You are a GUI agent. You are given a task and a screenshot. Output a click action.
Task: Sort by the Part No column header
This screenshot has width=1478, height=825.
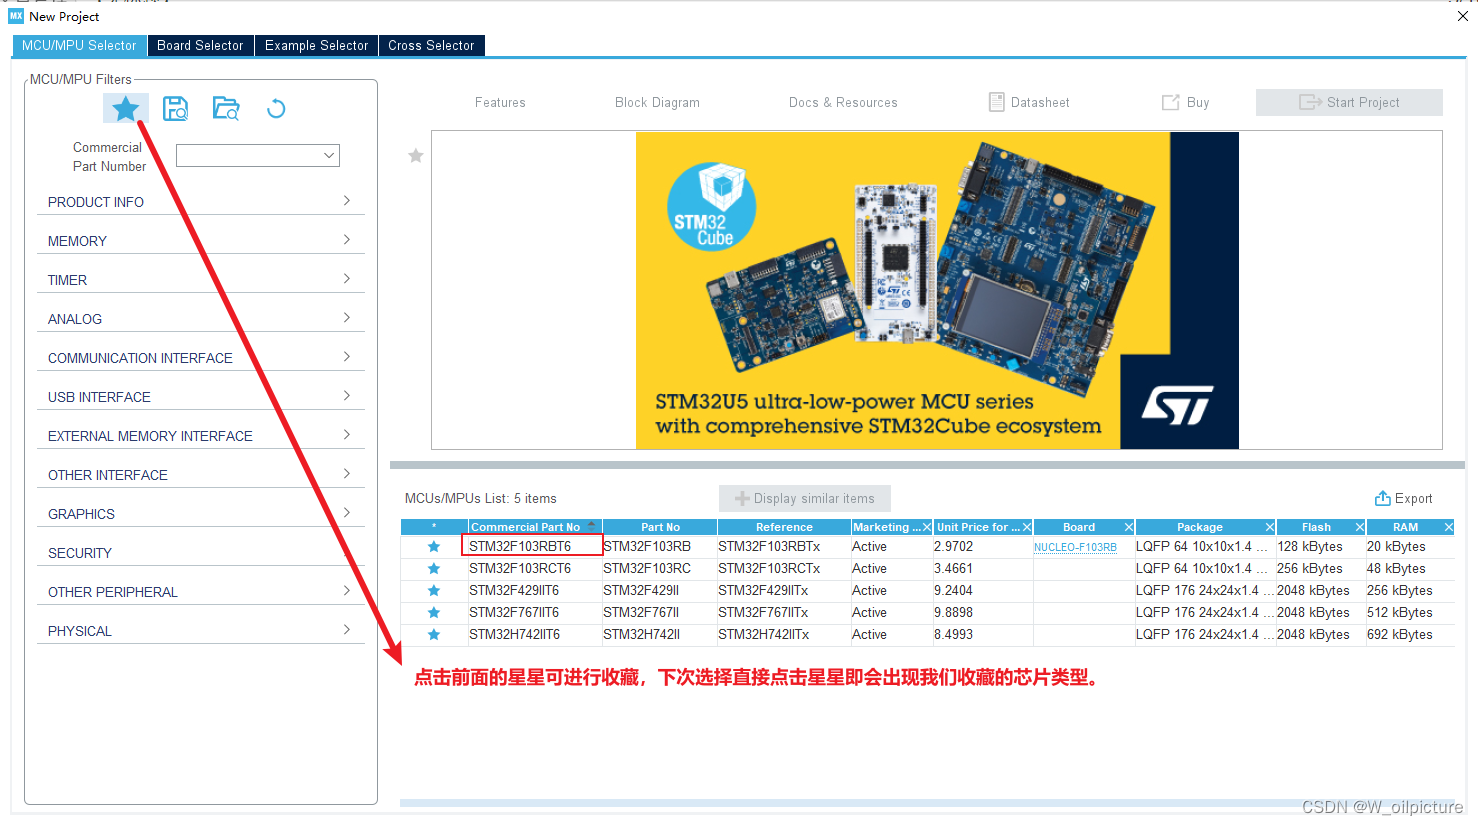[x=660, y=527]
